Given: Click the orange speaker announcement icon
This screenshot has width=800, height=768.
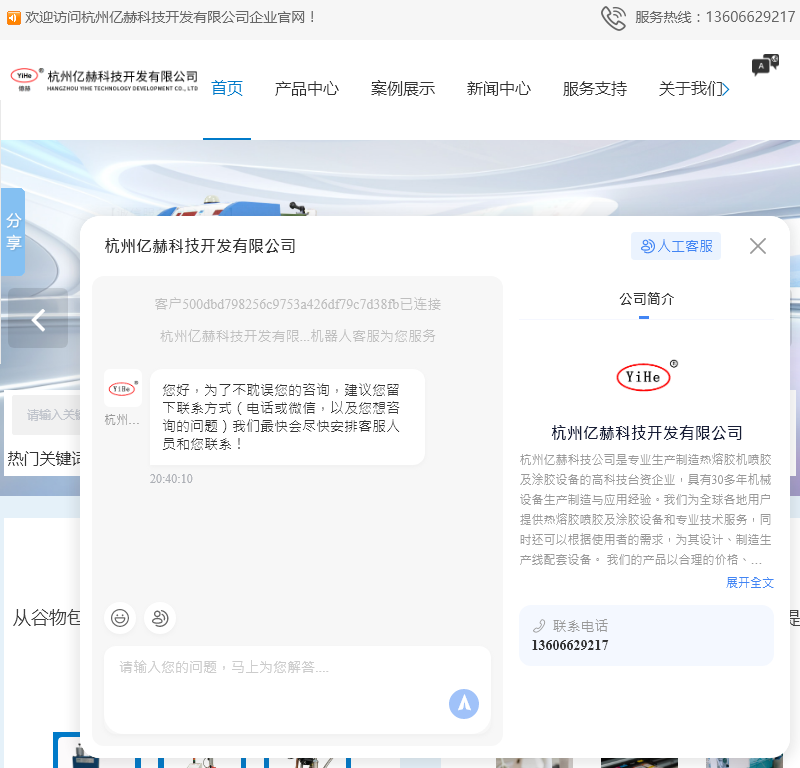Looking at the screenshot, I should coord(14,18).
